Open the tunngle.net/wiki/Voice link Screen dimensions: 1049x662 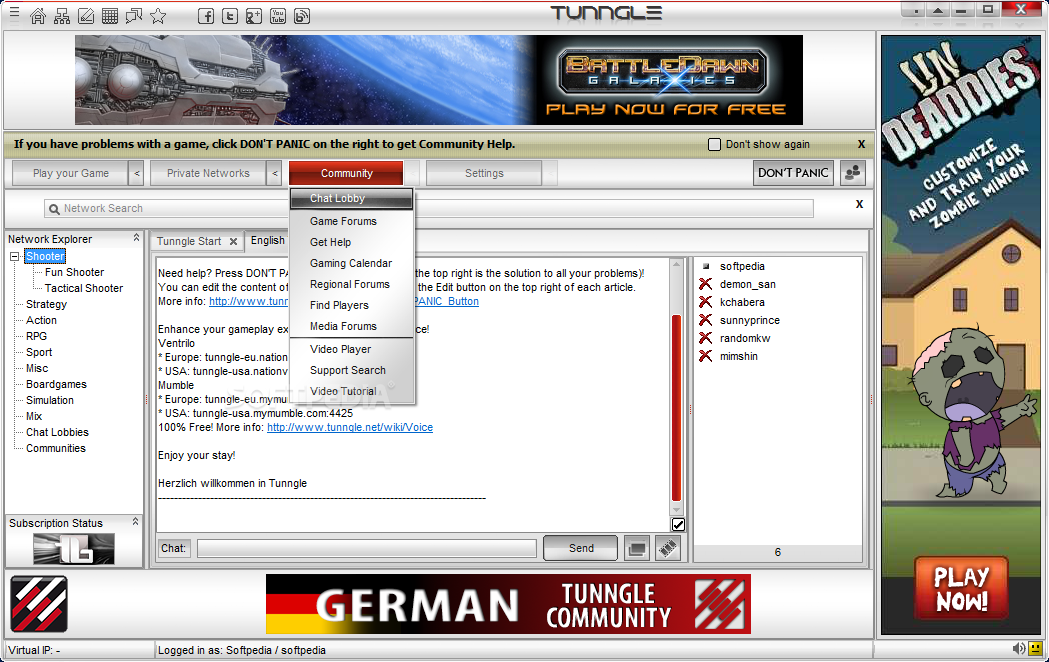[x=350, y=427]
